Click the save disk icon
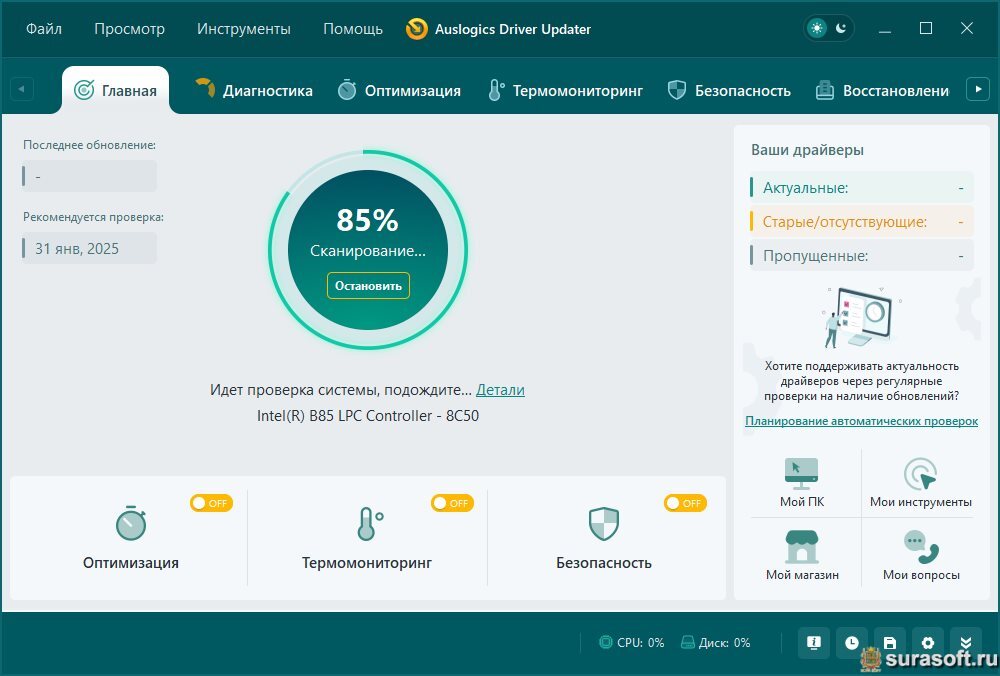 (890, 642)
